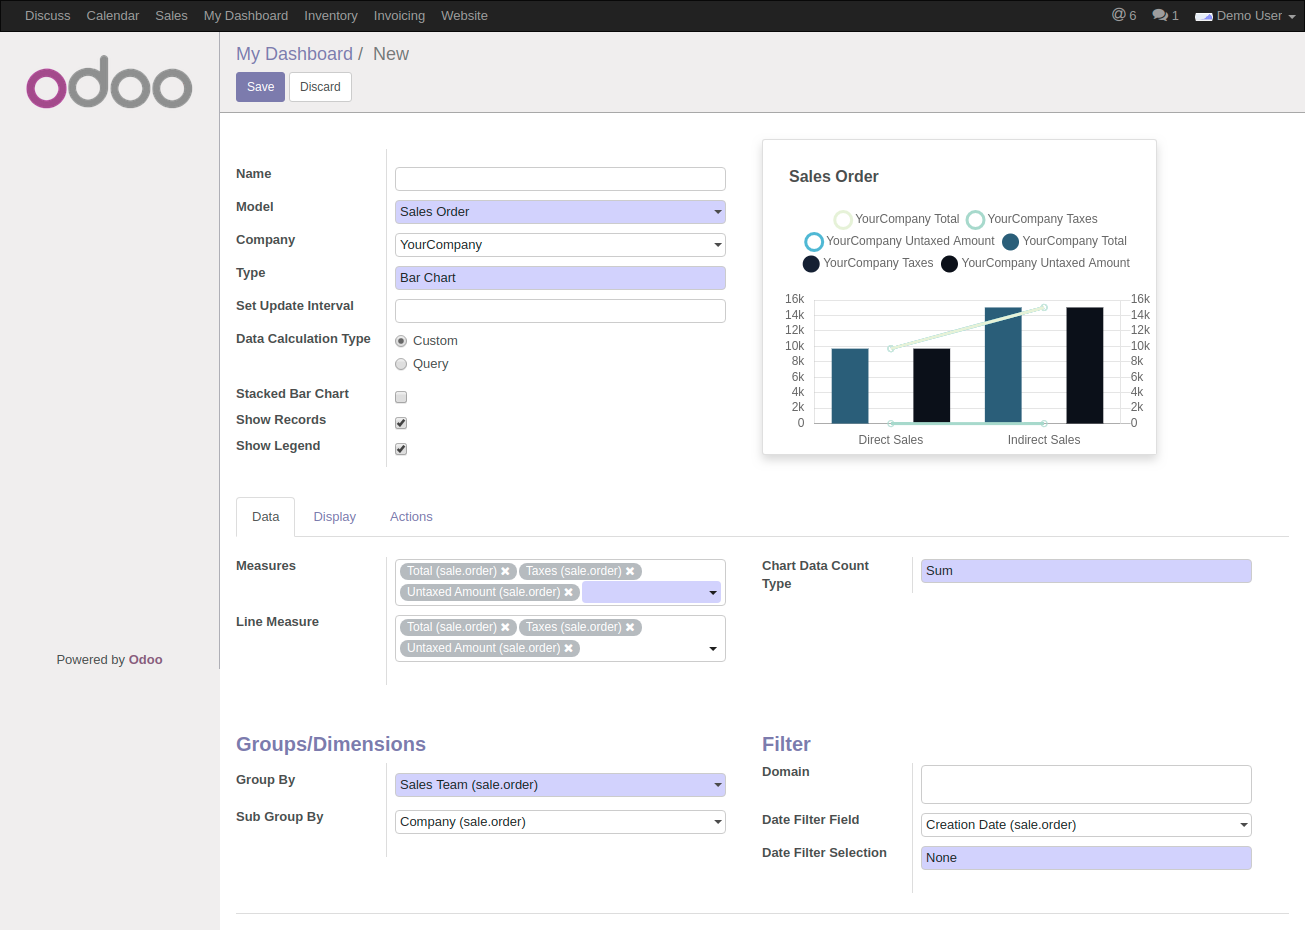
Task: Expand the Line Measure dropdown arrow
Action: (x=713, y=649)
